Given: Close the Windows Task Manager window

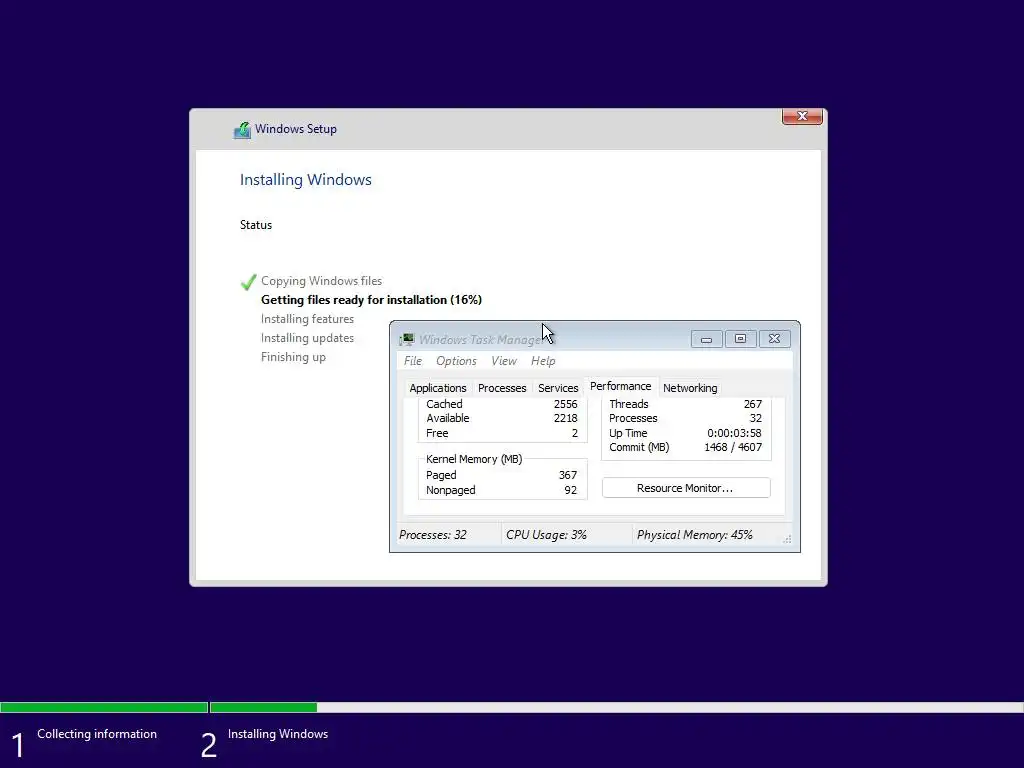Looking at the screenshot, I should [x=775, y=339].
